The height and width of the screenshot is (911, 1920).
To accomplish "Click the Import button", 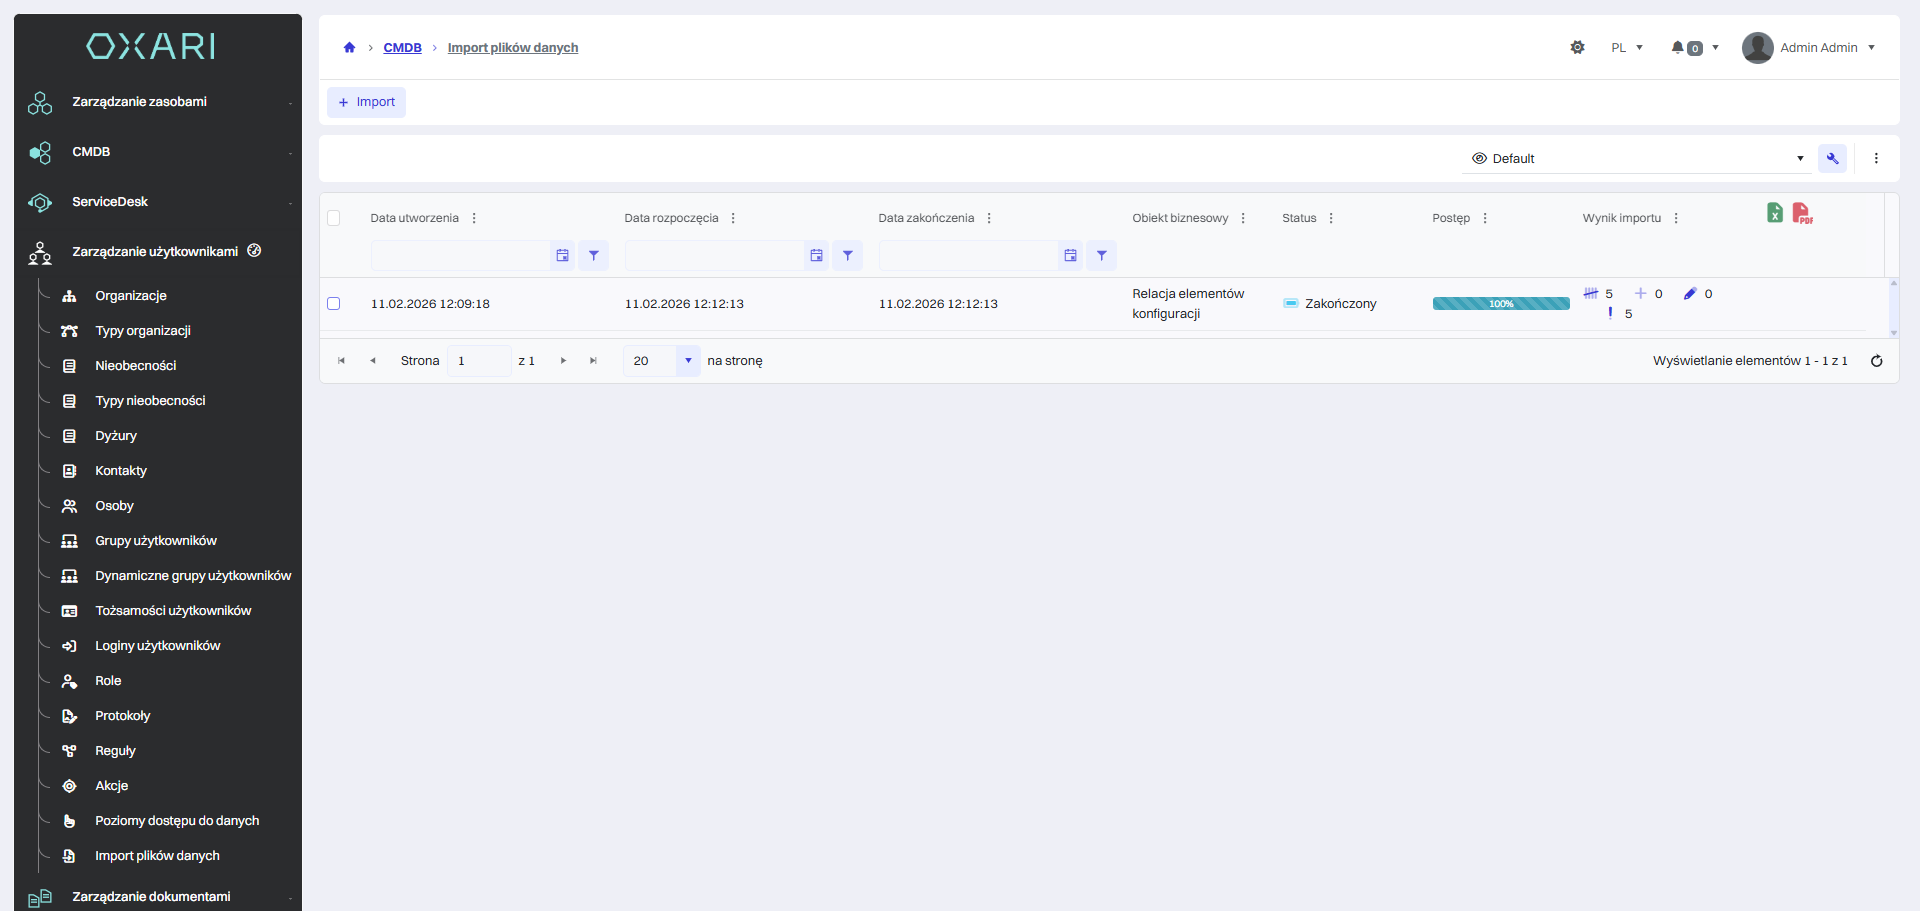I will point(366,102).
